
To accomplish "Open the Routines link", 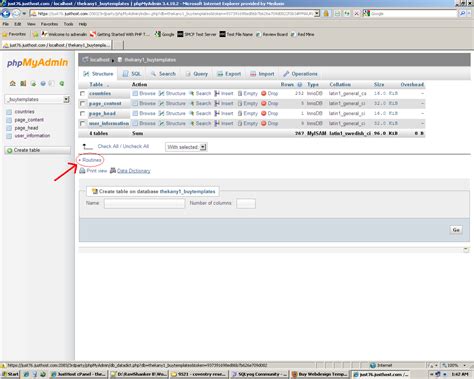I will coord(92,160).
